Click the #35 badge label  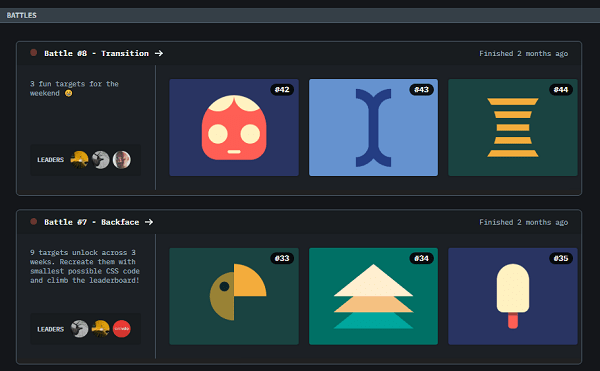[561, 258]
